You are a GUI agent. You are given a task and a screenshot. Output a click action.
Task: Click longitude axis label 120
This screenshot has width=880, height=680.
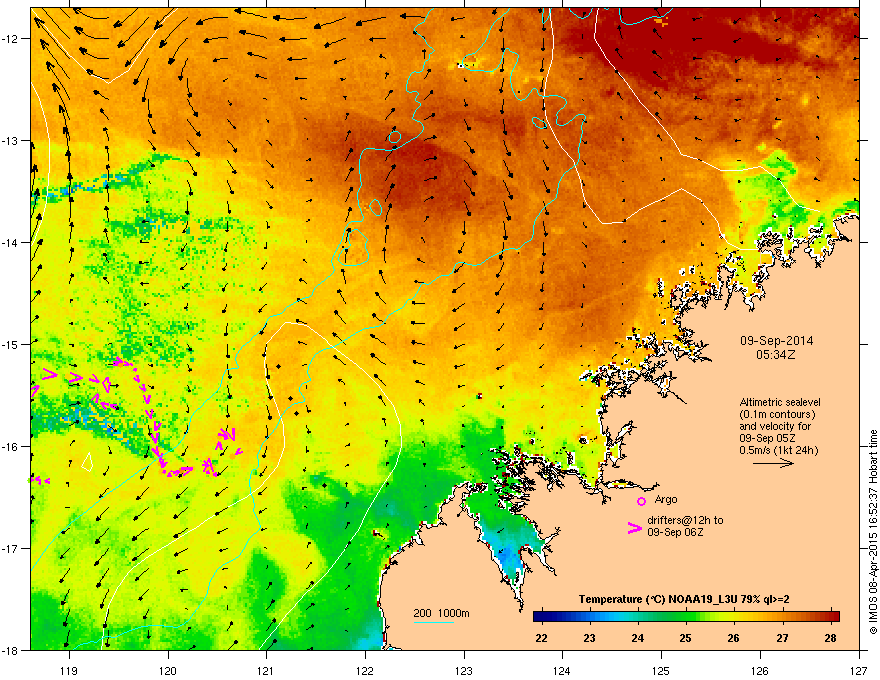tap(168, 670)
